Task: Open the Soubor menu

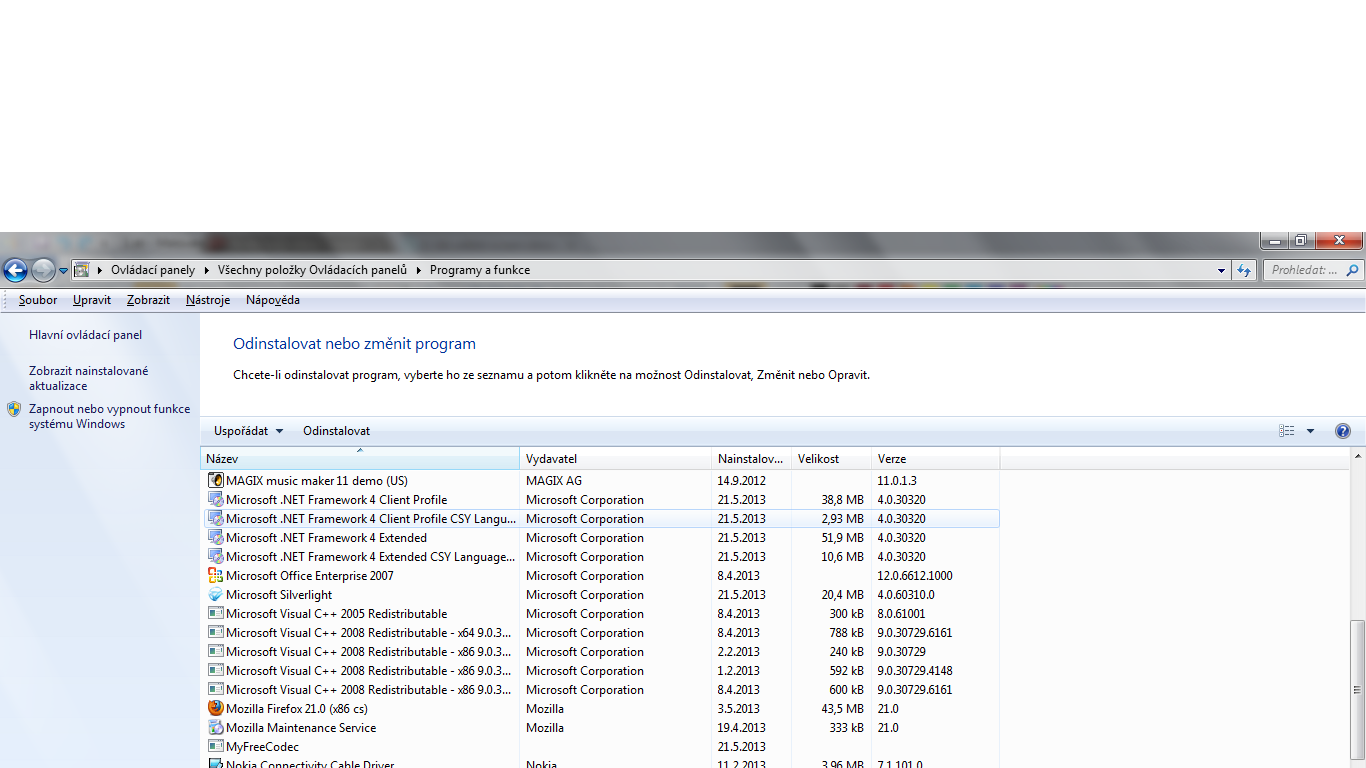Action: coord(38,300)
